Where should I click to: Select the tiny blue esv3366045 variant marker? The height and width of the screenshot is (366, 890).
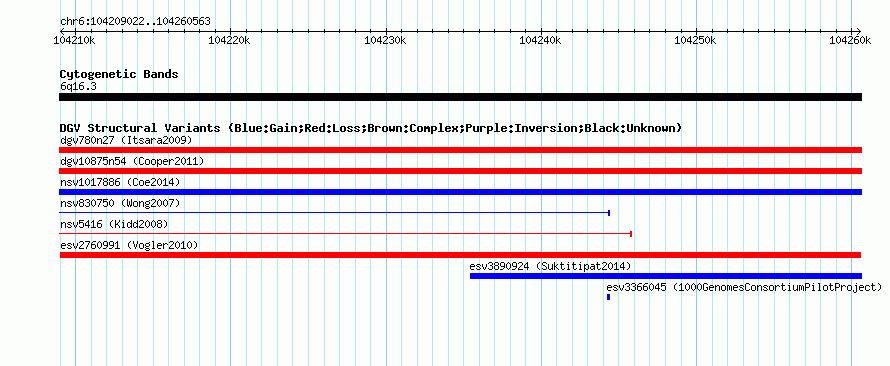click(x=608, y=297)
